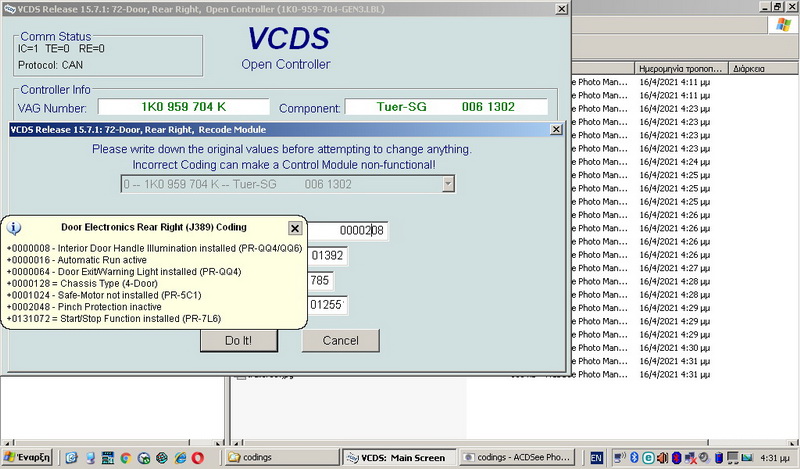Click the Protocol: CAN status text
Screen dimensions: 800x469
click(x=51, y=65)
